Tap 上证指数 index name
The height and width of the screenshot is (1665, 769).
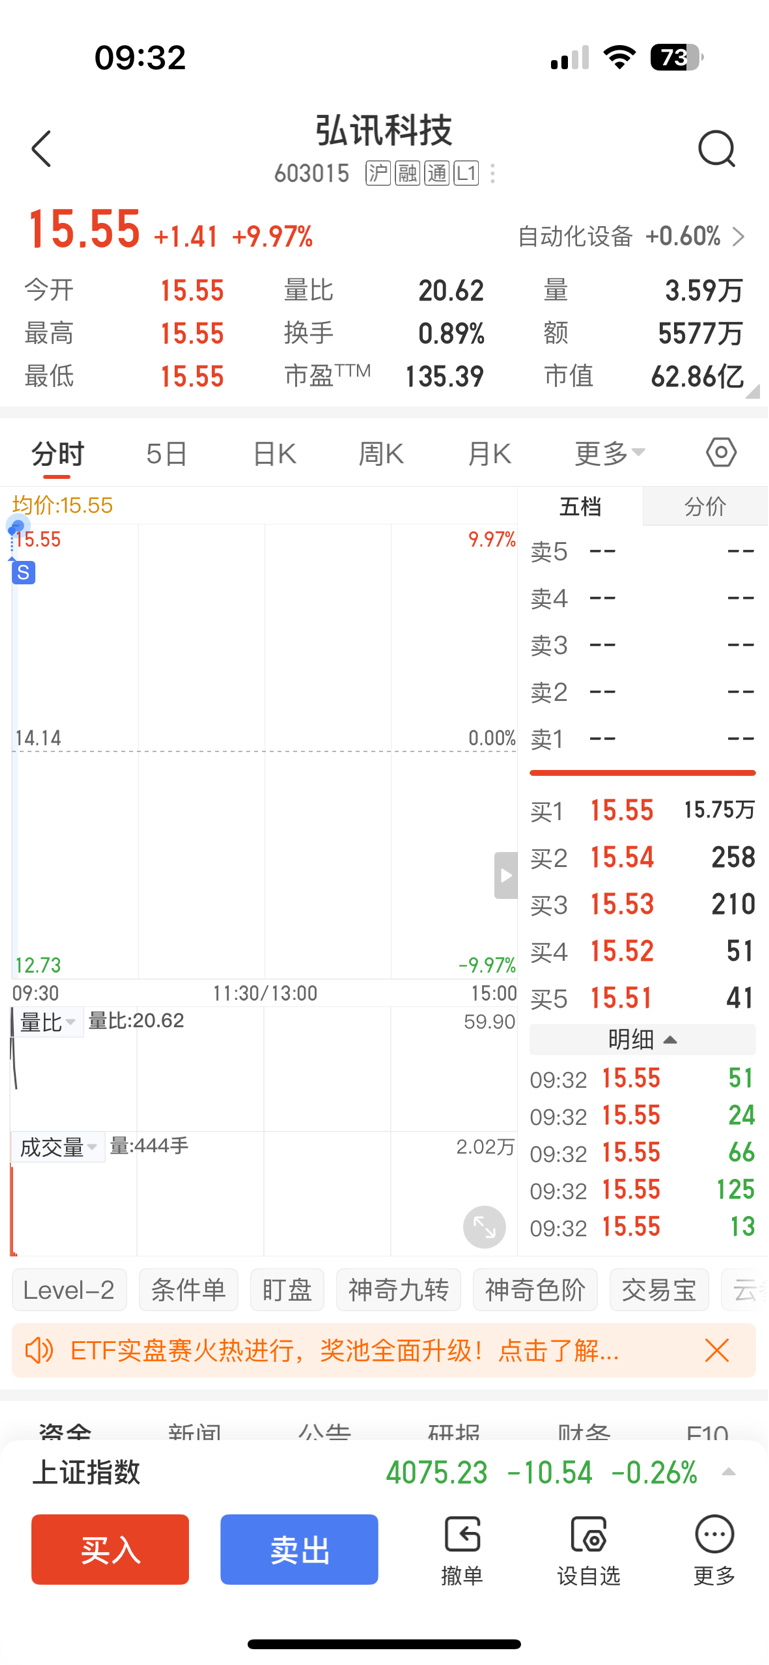[86, 1472]
